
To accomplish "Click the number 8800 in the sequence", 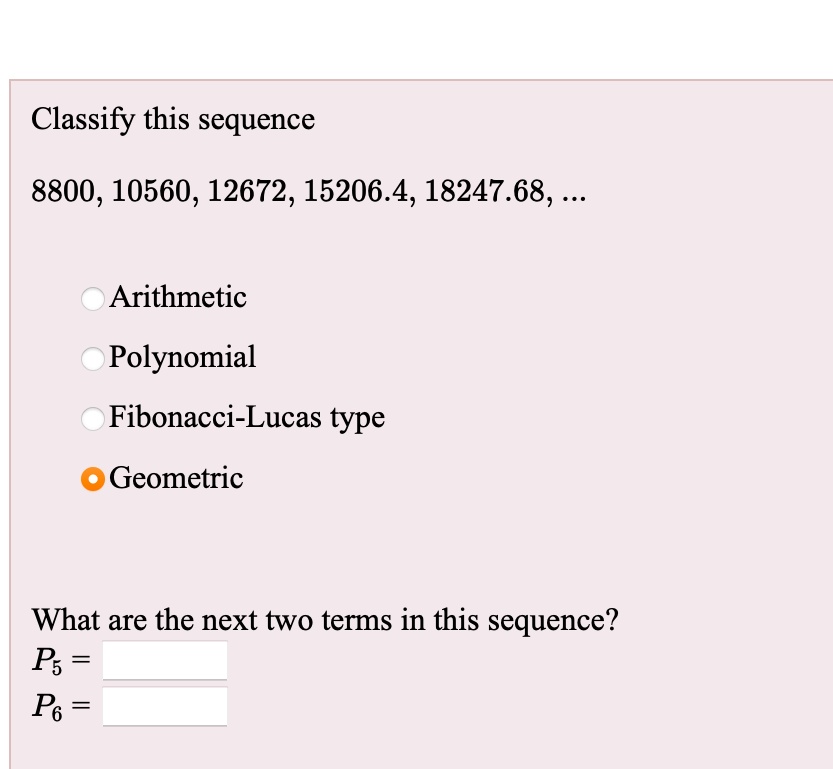I will coord(62,191).
